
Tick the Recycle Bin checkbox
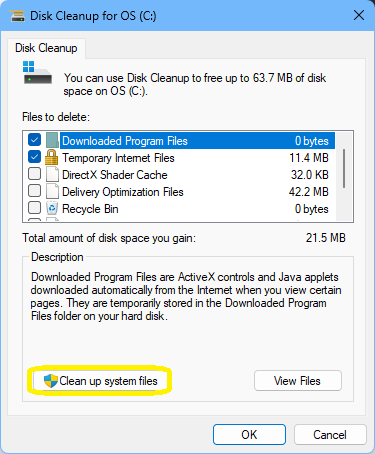point(34,208)
